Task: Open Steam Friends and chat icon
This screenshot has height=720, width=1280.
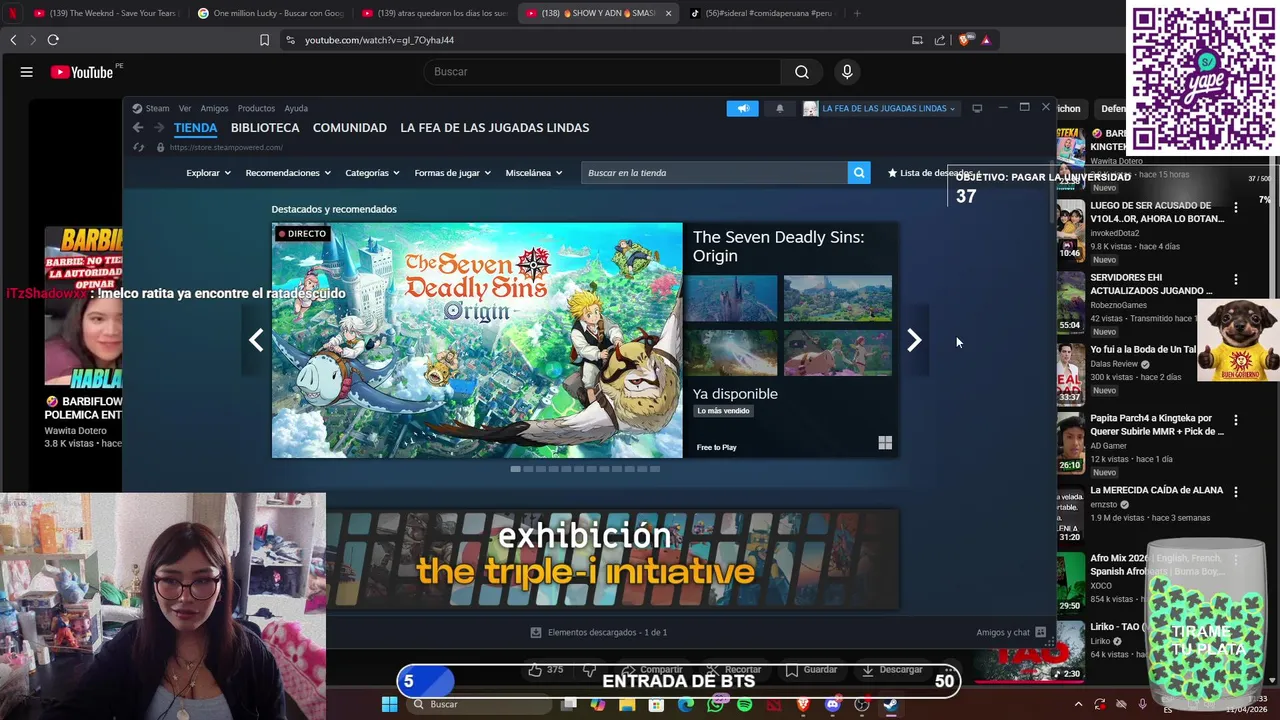Action: 1040,632
